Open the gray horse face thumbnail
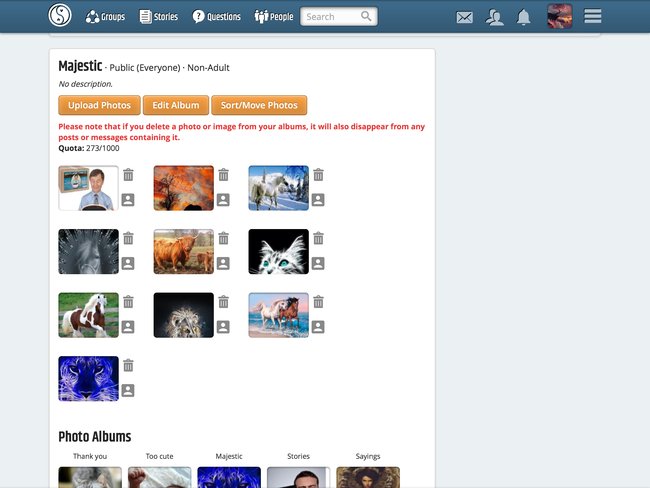The height and width of the screenshot is (488, 650). click(x=88, y=252)
